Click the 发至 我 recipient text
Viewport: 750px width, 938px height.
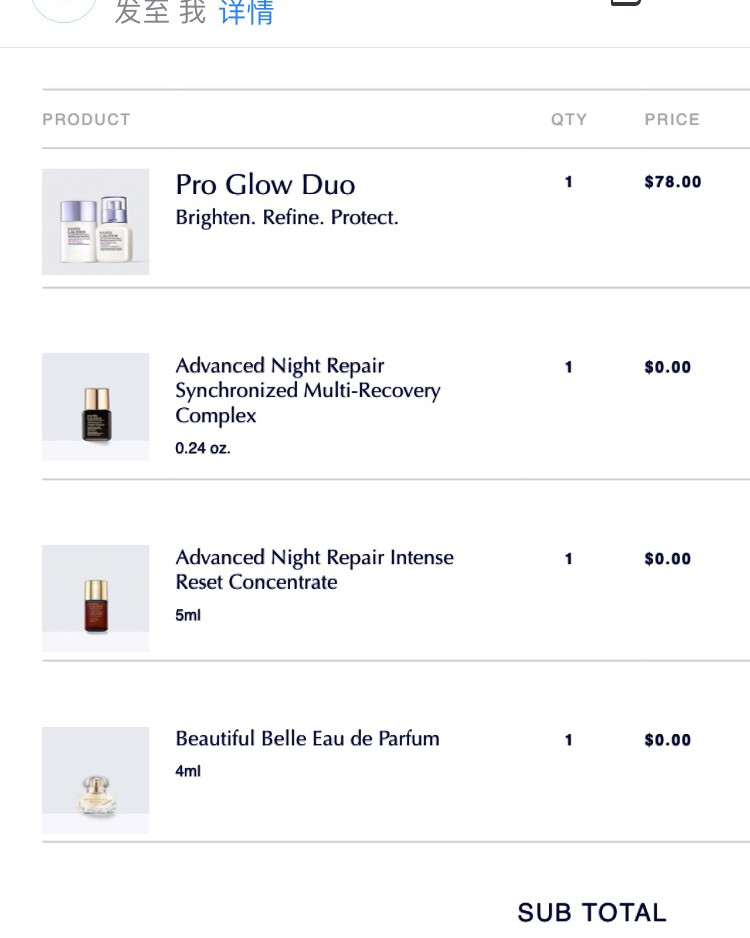[x=160, y=12]
